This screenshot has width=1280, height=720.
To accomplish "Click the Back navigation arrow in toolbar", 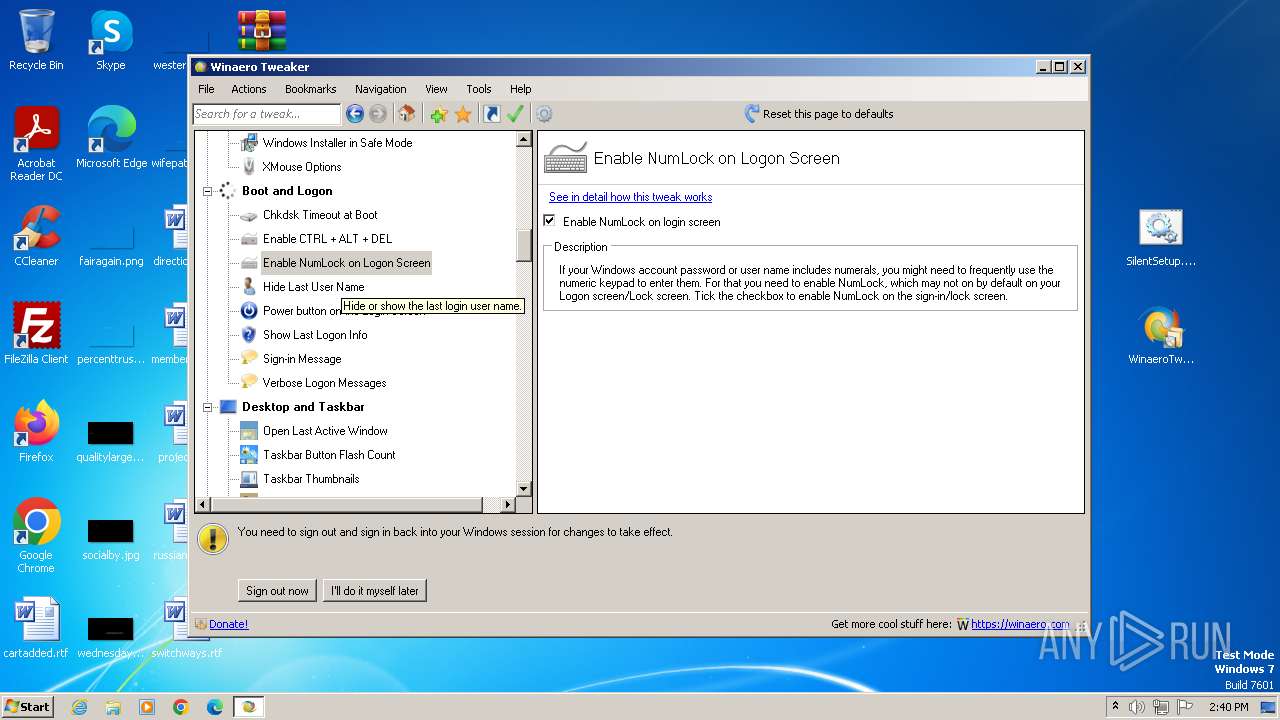I will tap(355, 114).
